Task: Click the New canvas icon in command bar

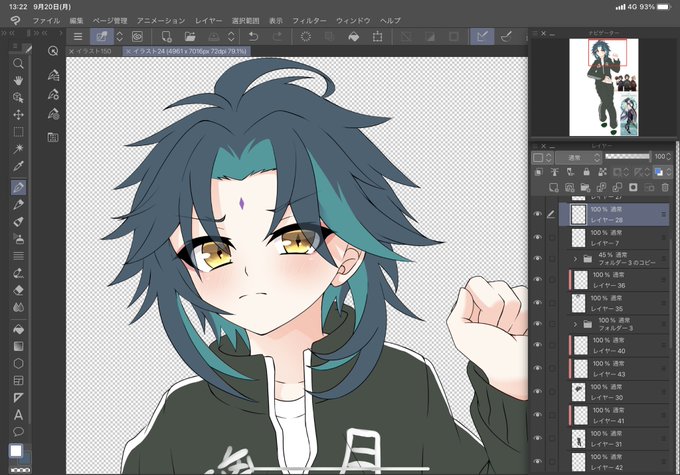Action: click(x=167, y=37)
